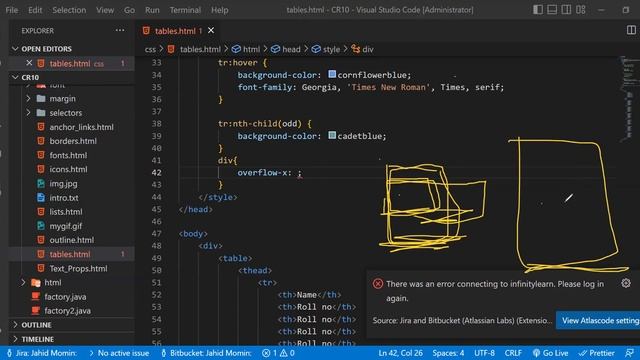This screenshot has width=640, height=360.
Task: Click css breadcrumb segment
Action: pos(150,49)
